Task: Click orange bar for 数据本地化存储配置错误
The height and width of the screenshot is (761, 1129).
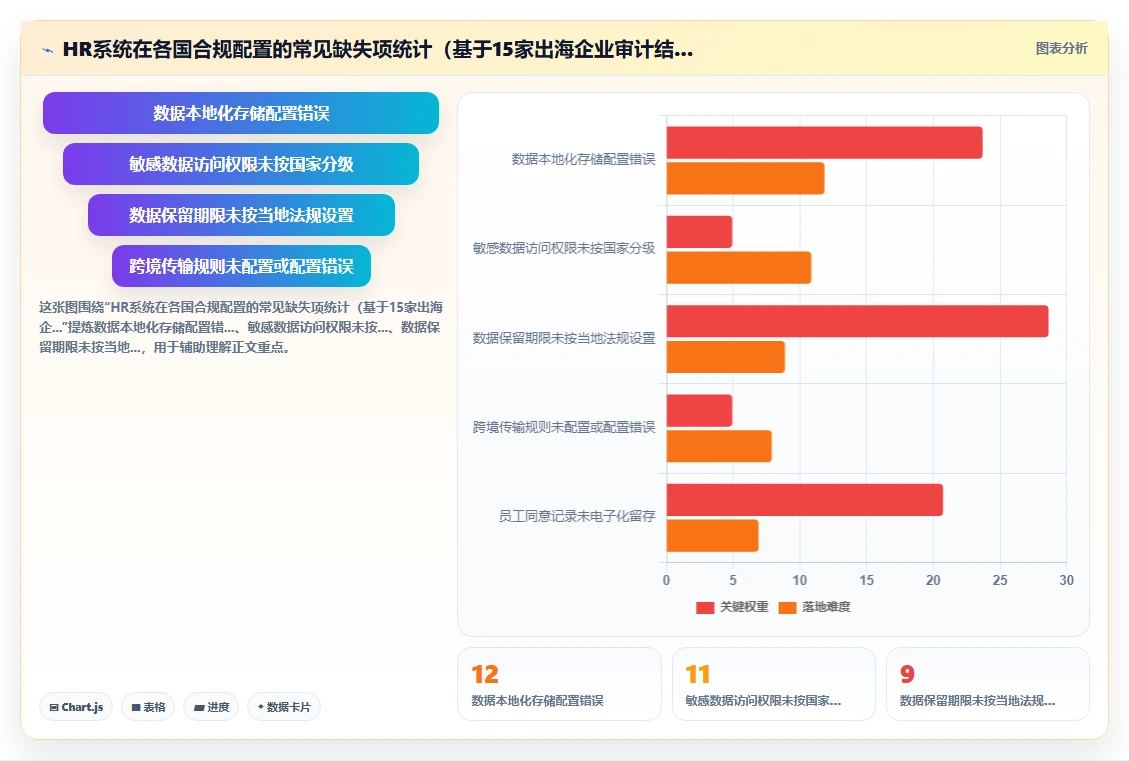Action: click(745, 179)
